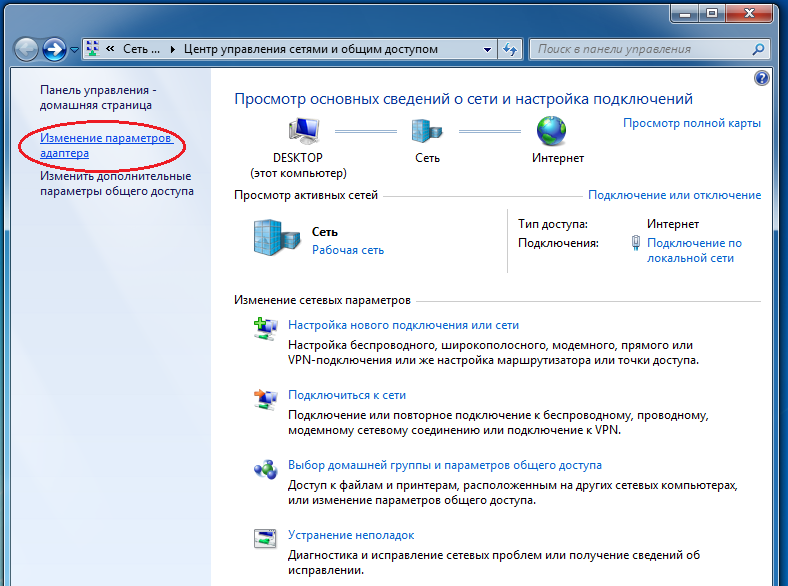This screenshot has width=788, height=586.
Task: Click the Back navigation arrow button
Action: [26, 49]
